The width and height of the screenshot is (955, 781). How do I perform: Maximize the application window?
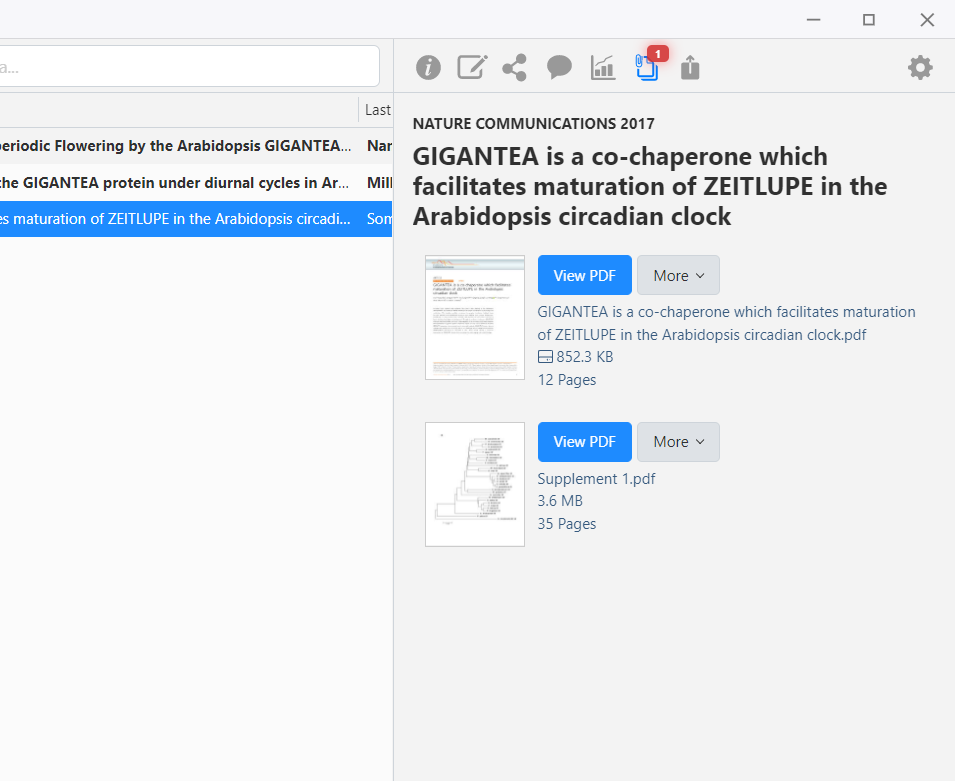pos(869,20)
